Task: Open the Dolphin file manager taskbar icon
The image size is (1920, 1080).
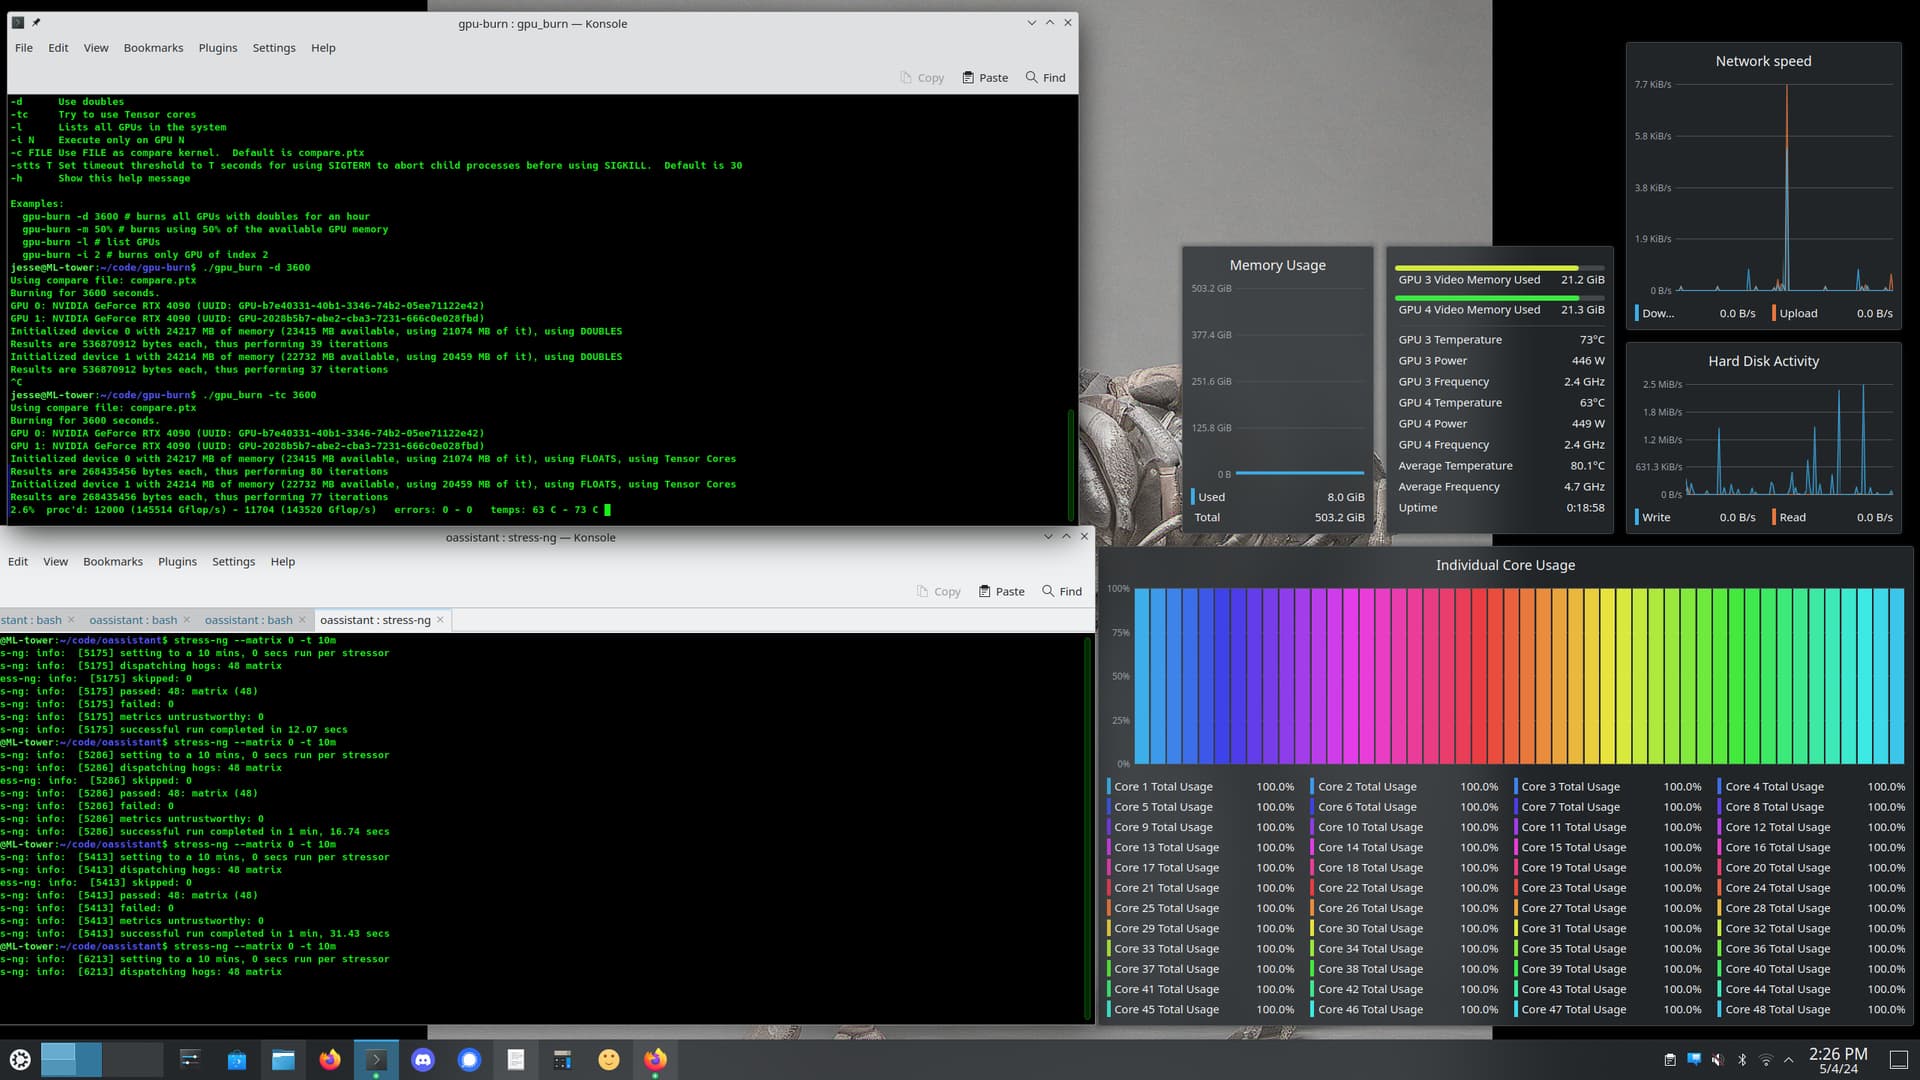Action: (x=283, y=1060)
